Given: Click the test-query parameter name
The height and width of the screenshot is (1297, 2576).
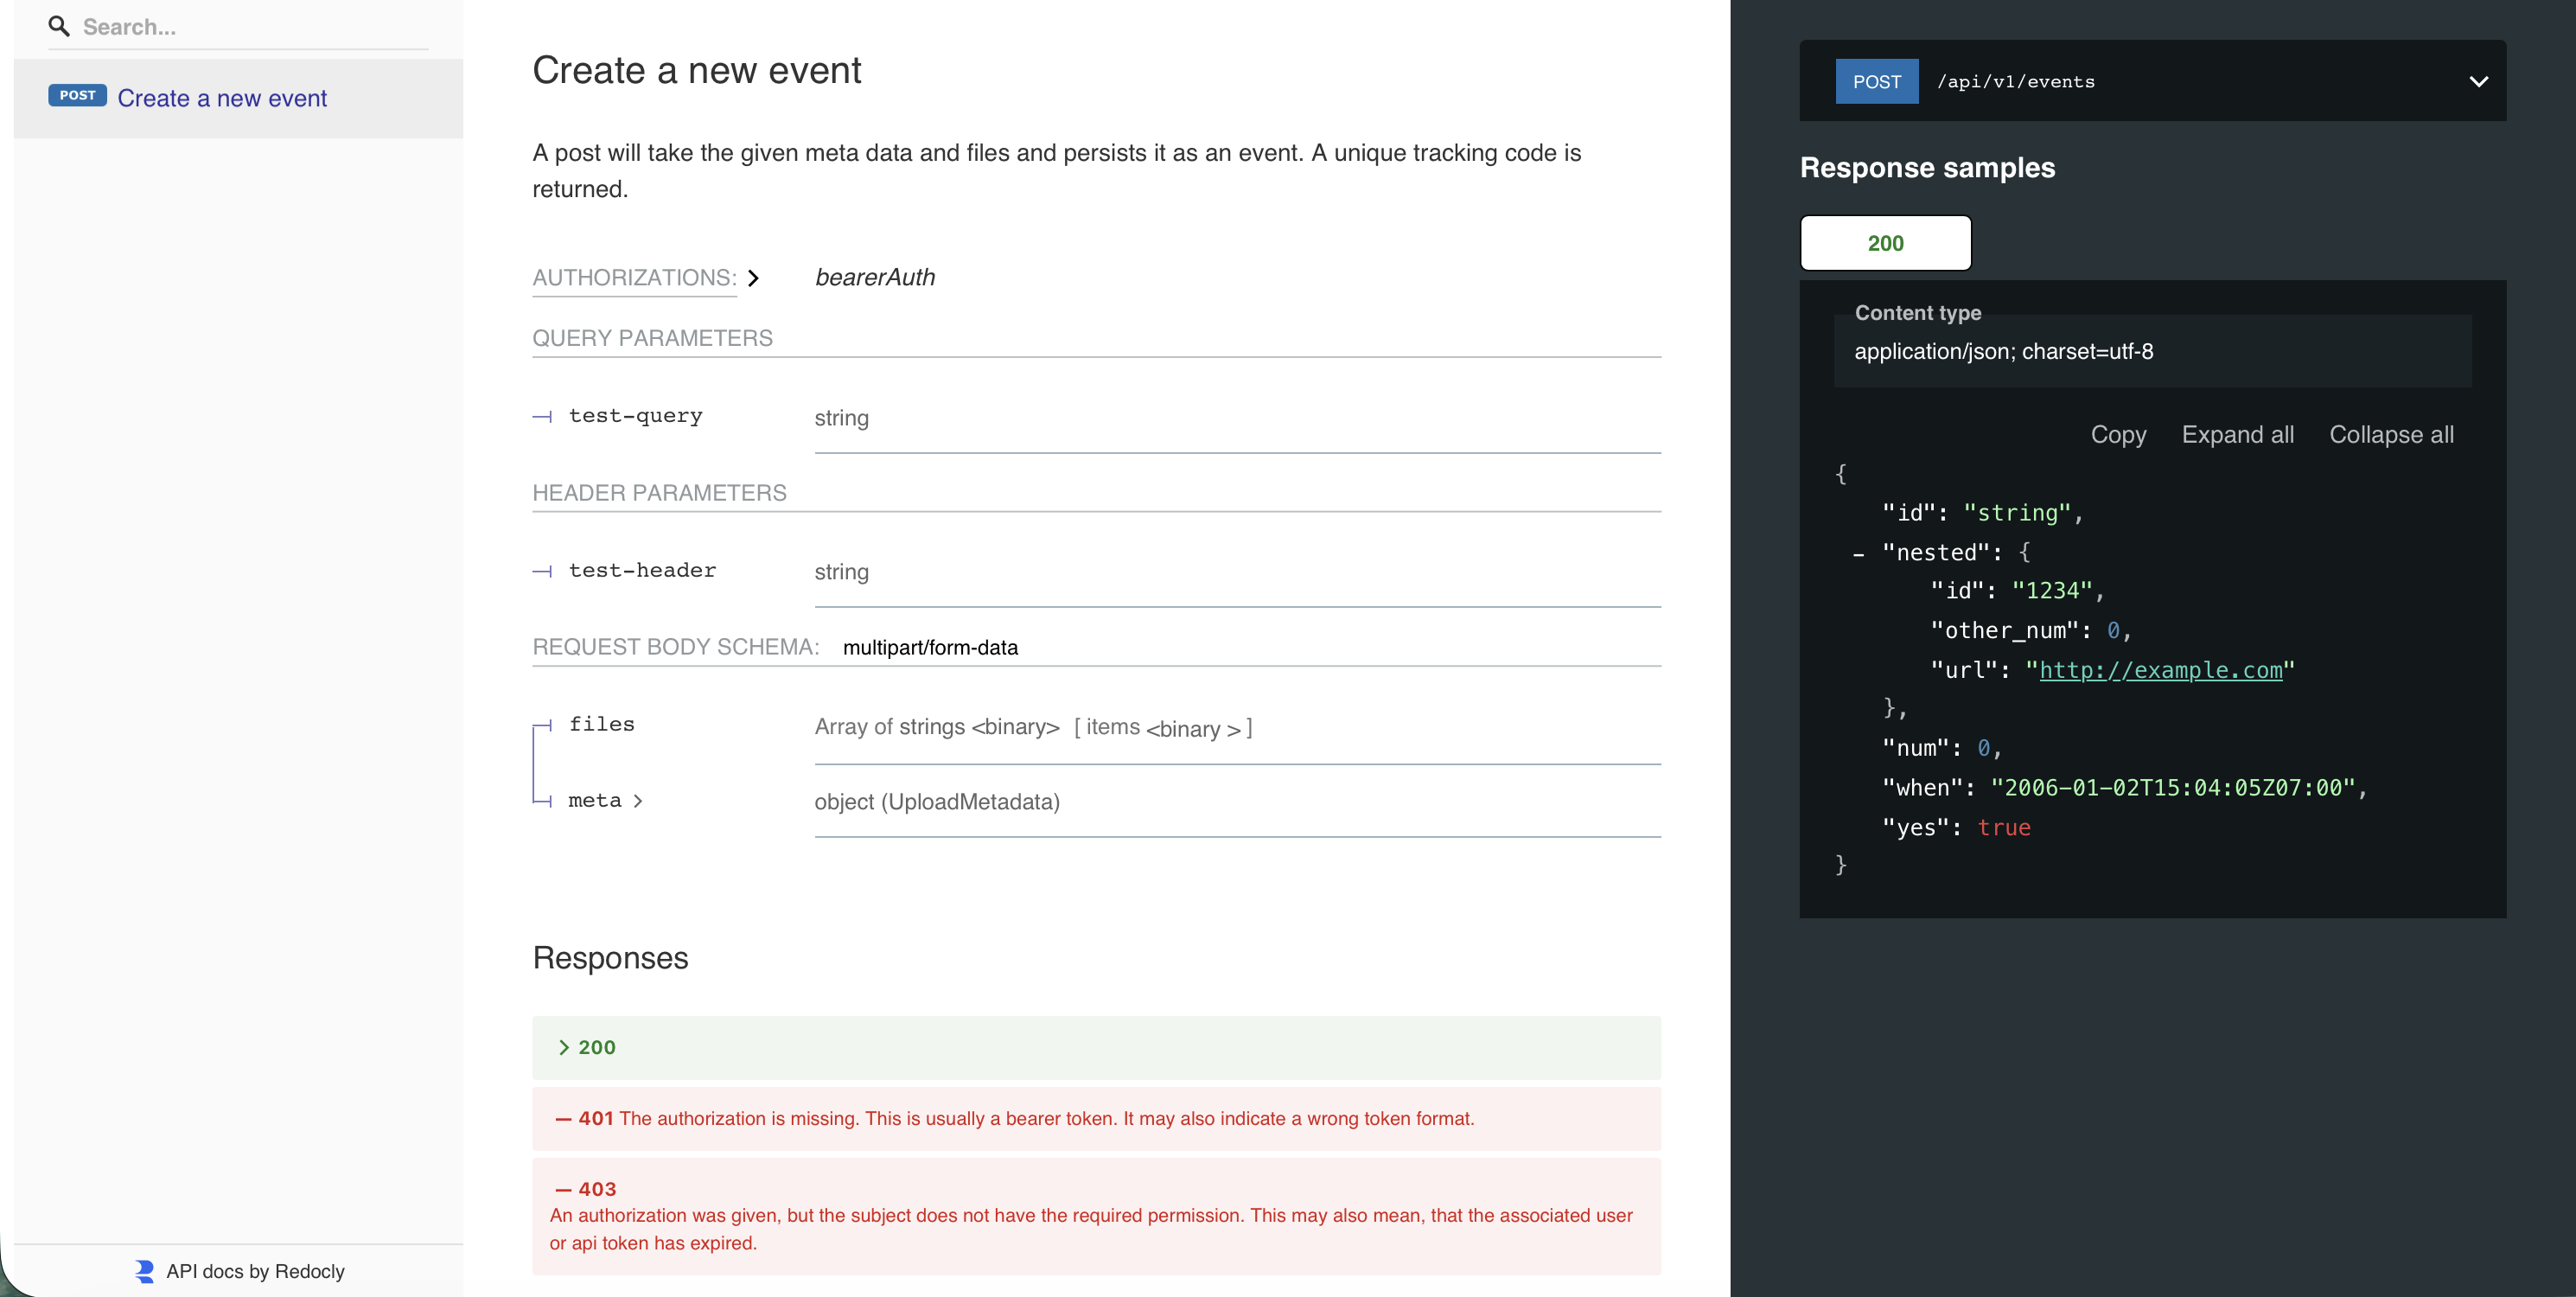Looking at the screenshot, I should pyautogui.click(x=635, y=416).
